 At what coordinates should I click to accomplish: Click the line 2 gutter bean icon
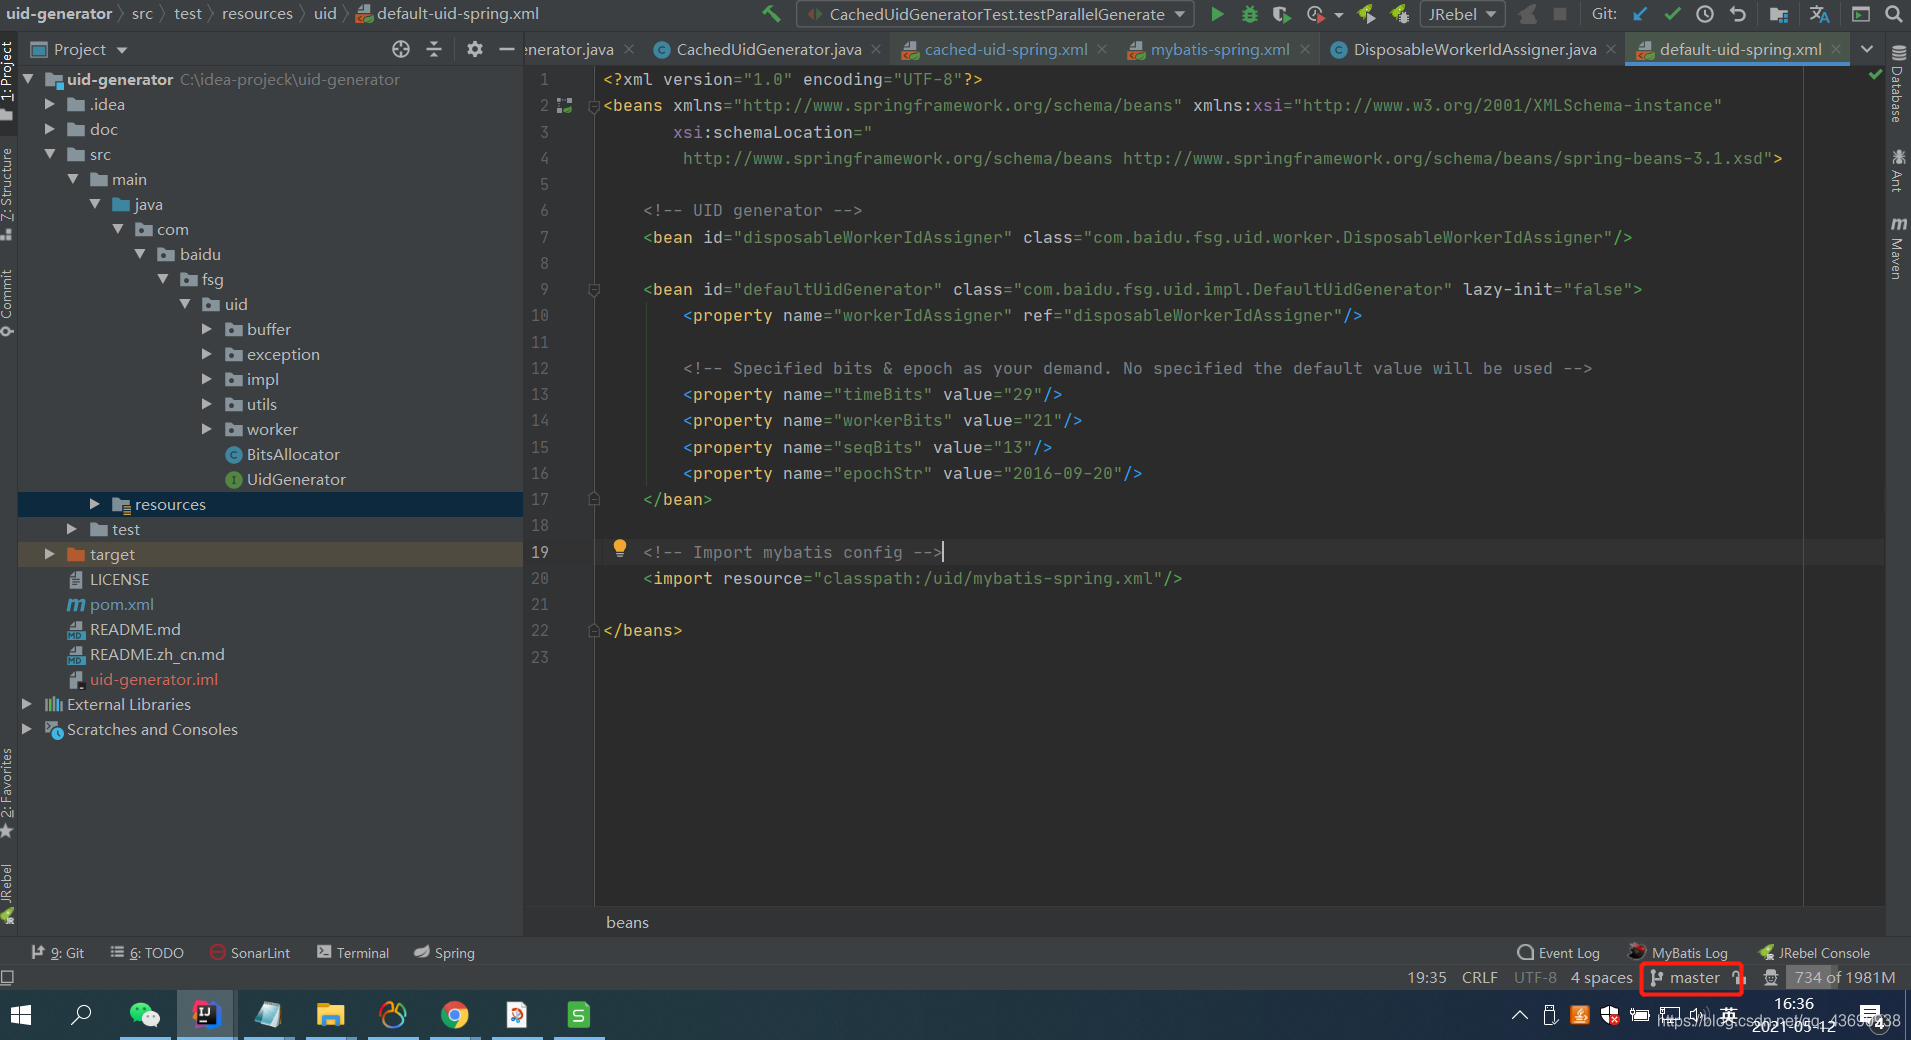565,105
